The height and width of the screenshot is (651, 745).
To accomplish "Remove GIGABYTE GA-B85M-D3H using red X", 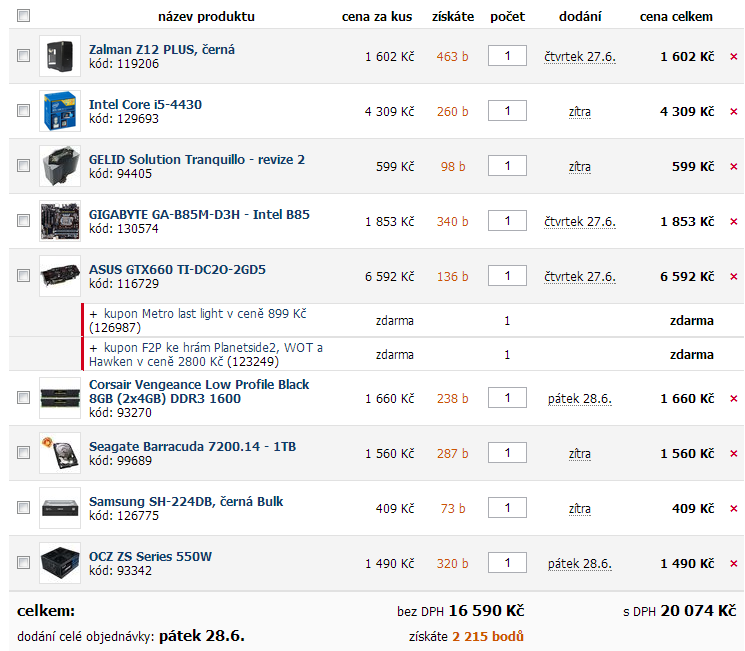I will pos(734,221).
